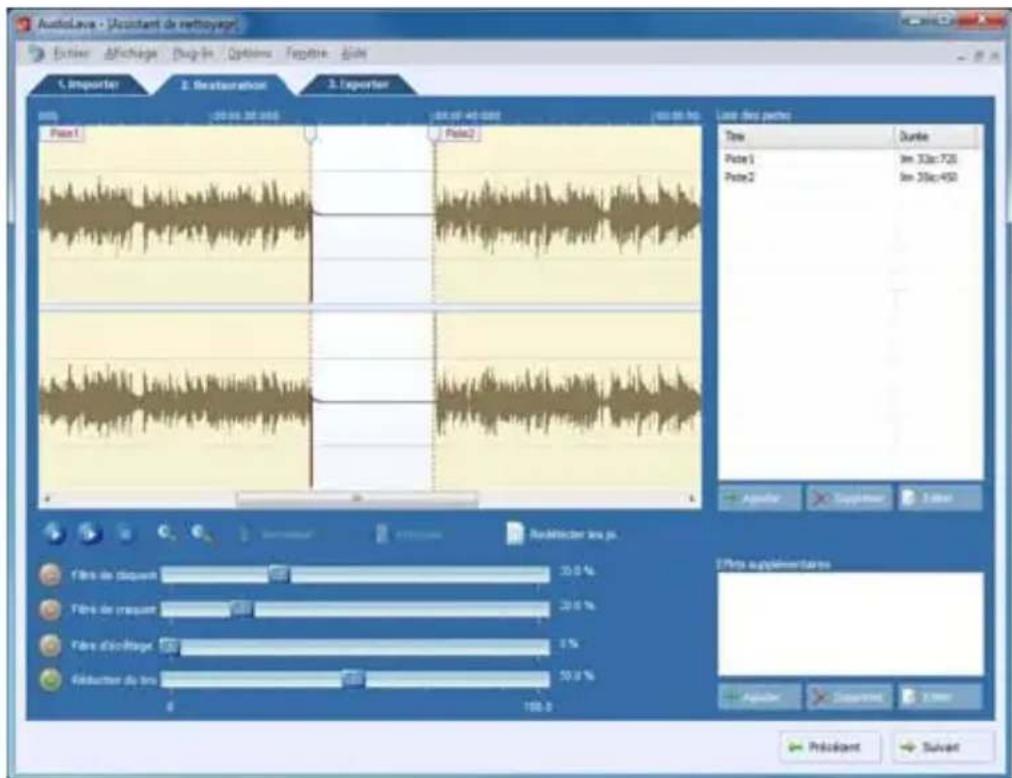The width and height of the screenshot is (1012, 778).
Task: Click the Piste1 marker label on waveform
Action: (x=63, y=134)
